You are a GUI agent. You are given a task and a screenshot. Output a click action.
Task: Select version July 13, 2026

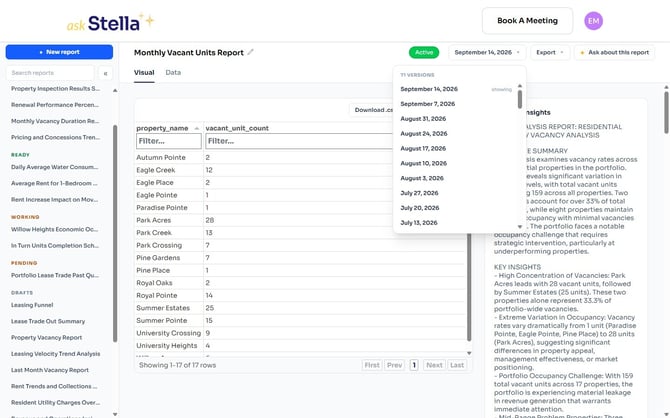click(x=455, y=223)
